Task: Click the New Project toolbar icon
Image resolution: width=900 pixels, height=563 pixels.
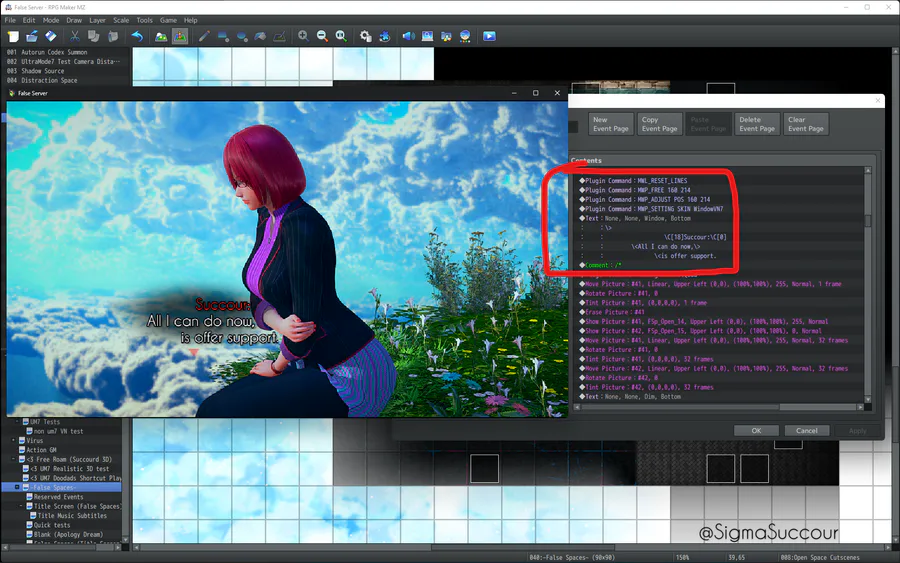Action: click(x=13, y=36)
